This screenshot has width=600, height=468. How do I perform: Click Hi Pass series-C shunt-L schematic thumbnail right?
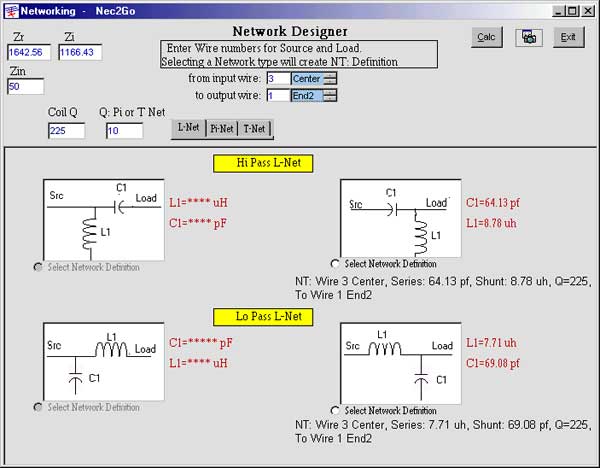pyautogui.click(x=401, y=218)
